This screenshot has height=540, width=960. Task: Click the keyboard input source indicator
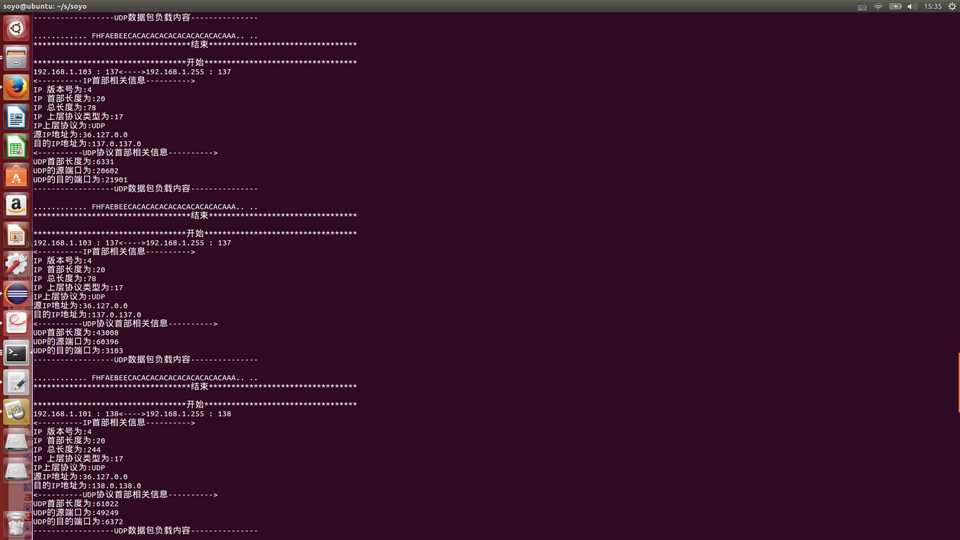pyautogui.click(x=862, y=6)
